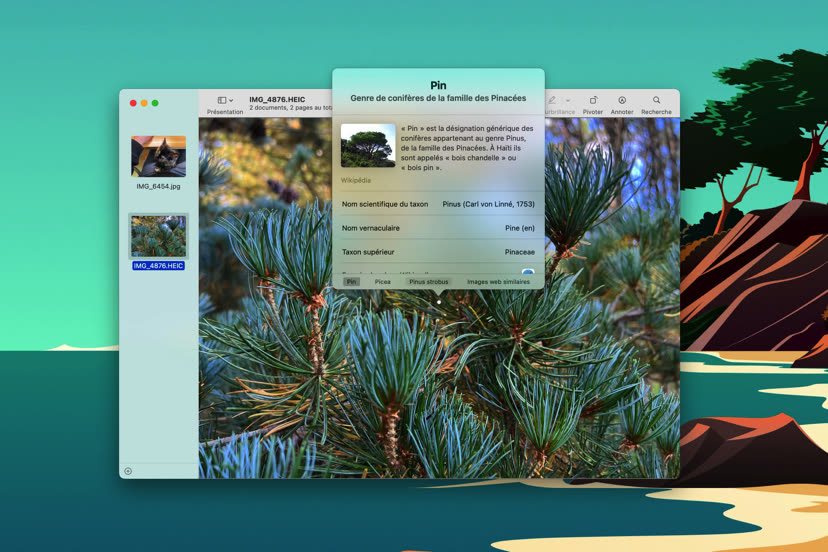The image size is (828, 552).
Task: Click the Pin popup title
Action: [438, 85]
